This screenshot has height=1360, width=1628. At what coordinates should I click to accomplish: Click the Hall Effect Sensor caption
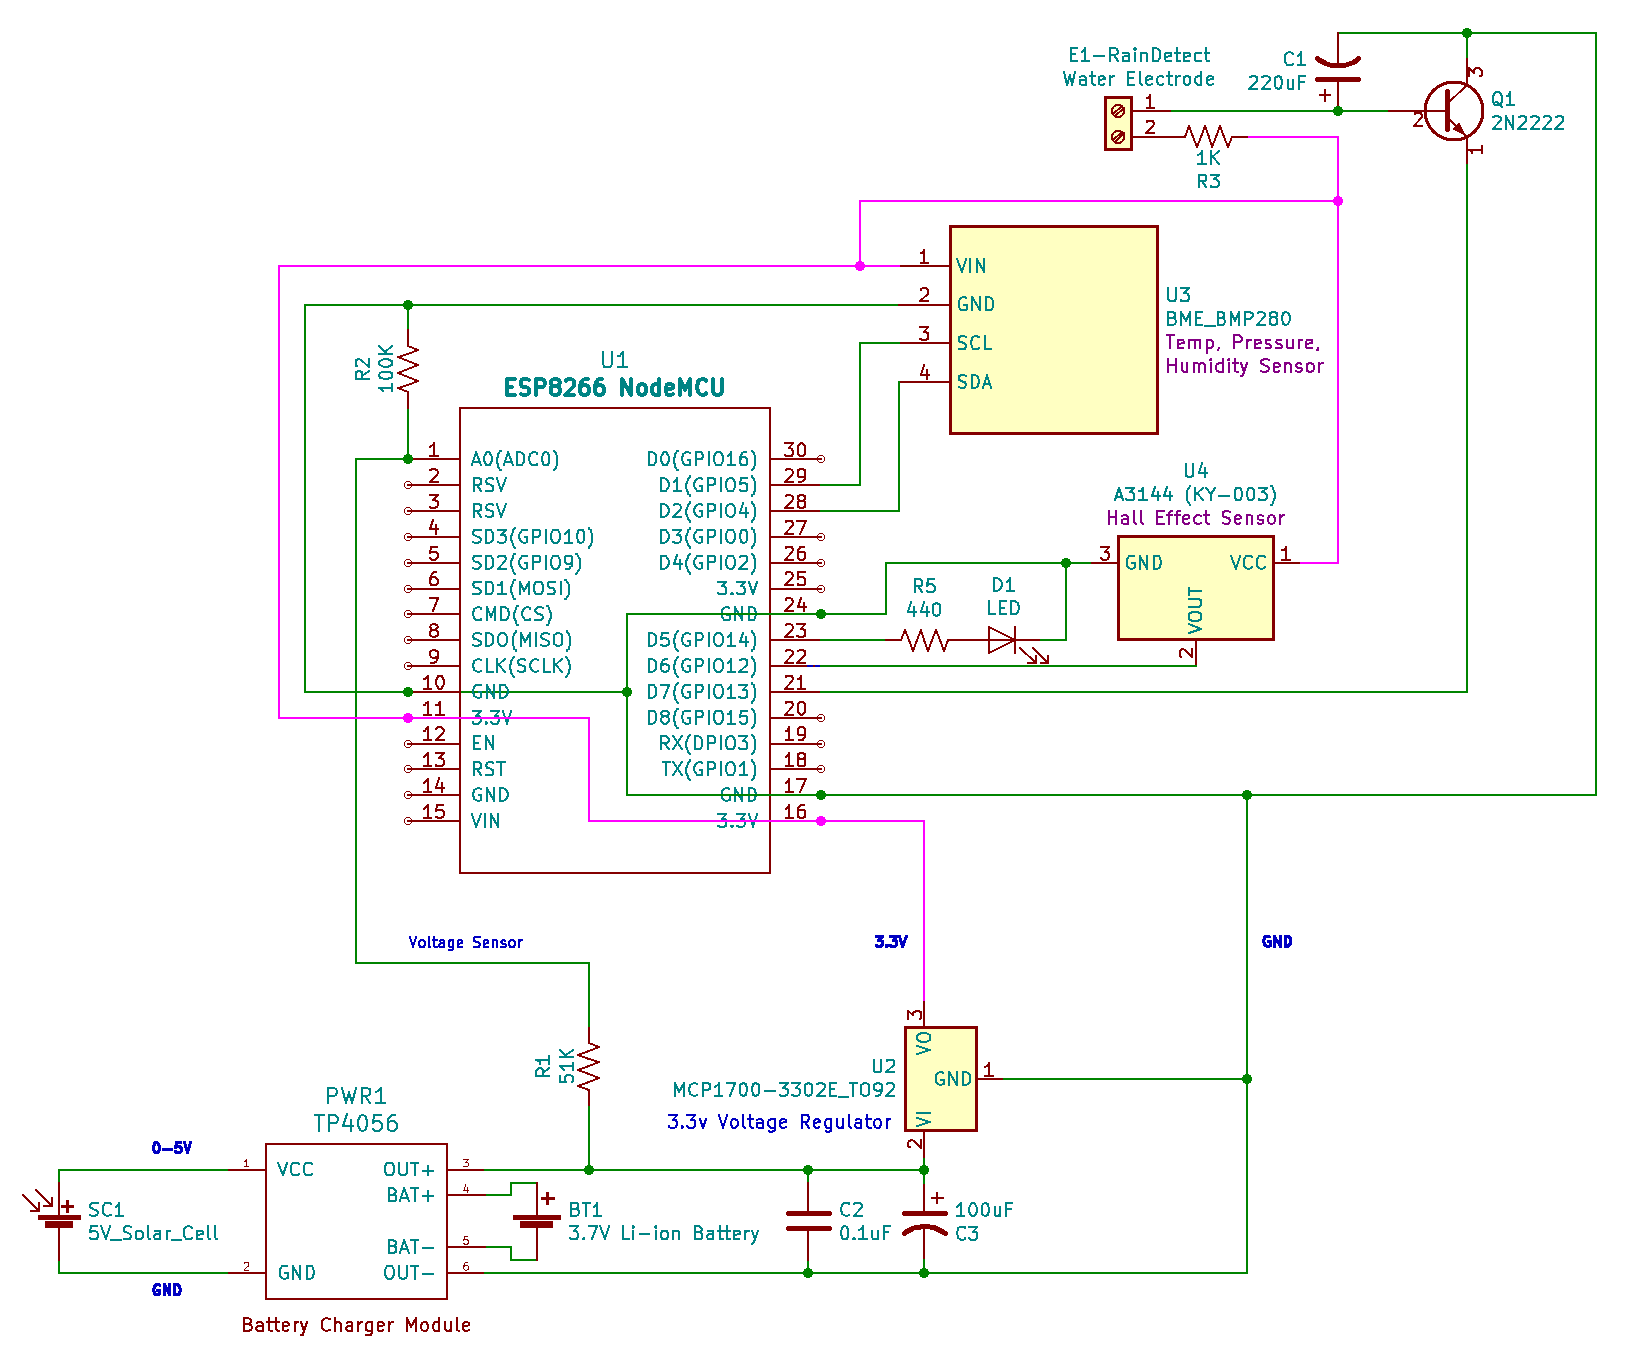[1195, 518]
